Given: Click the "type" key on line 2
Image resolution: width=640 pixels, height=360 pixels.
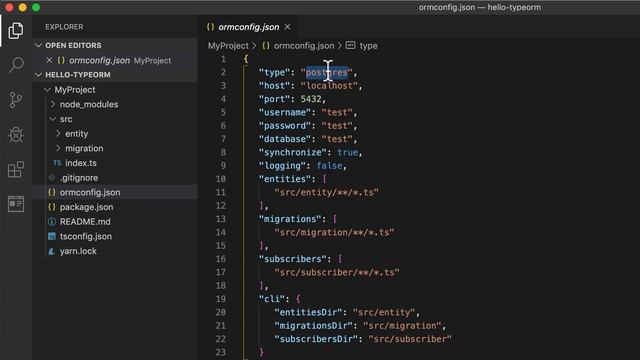Looking at the screenshot, I should coord(274,72).
